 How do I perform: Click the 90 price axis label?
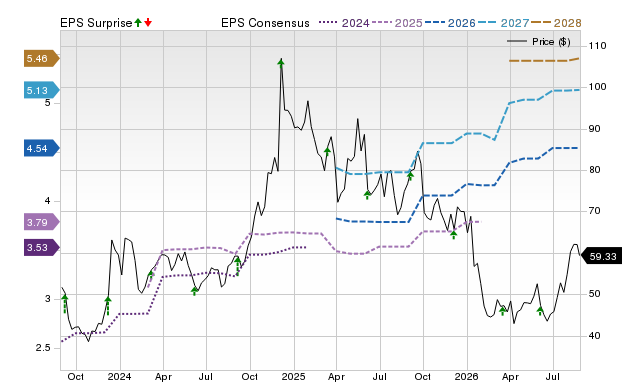pyautogui.click(x=594, y=129)
